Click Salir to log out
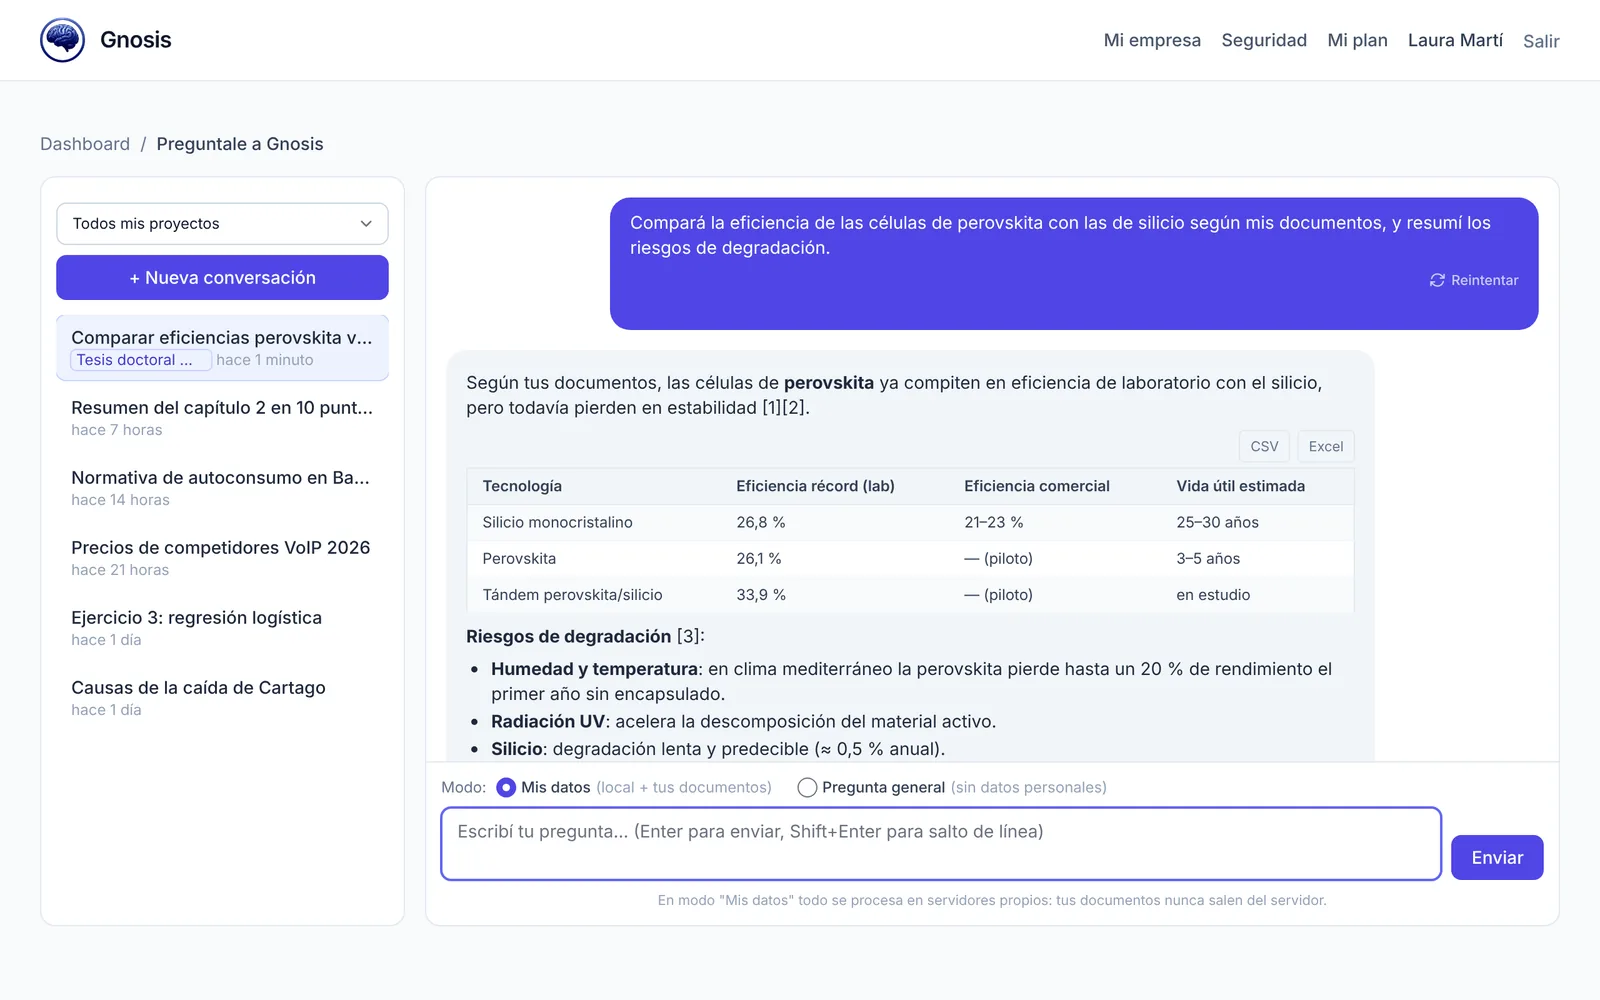Viewport: 1600px width, 1000px height. coord(1541,41)
